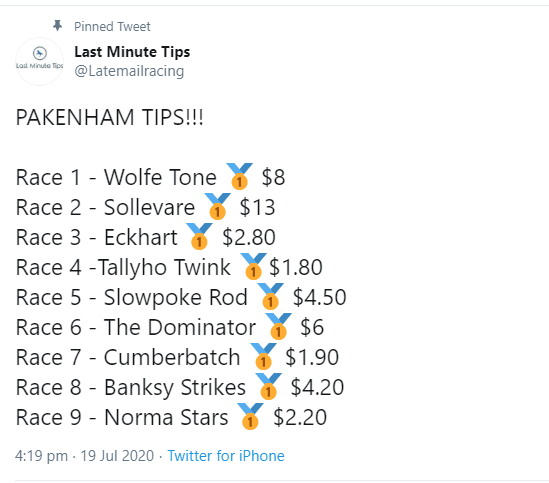Click the medal emoji next to Sollevare
The image size is (549, 483).
(x=217, y=206)
